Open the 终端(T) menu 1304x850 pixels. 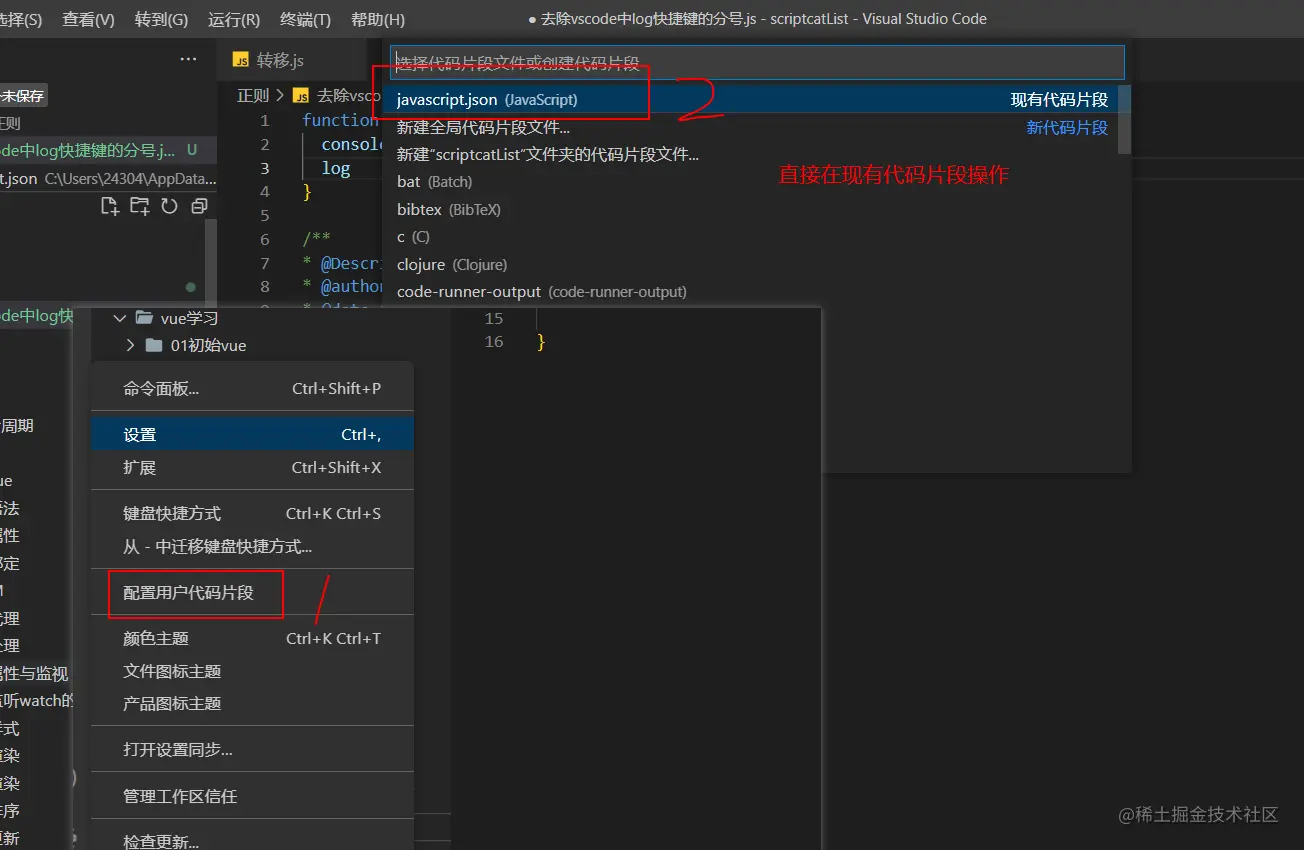tap(305, 19)
